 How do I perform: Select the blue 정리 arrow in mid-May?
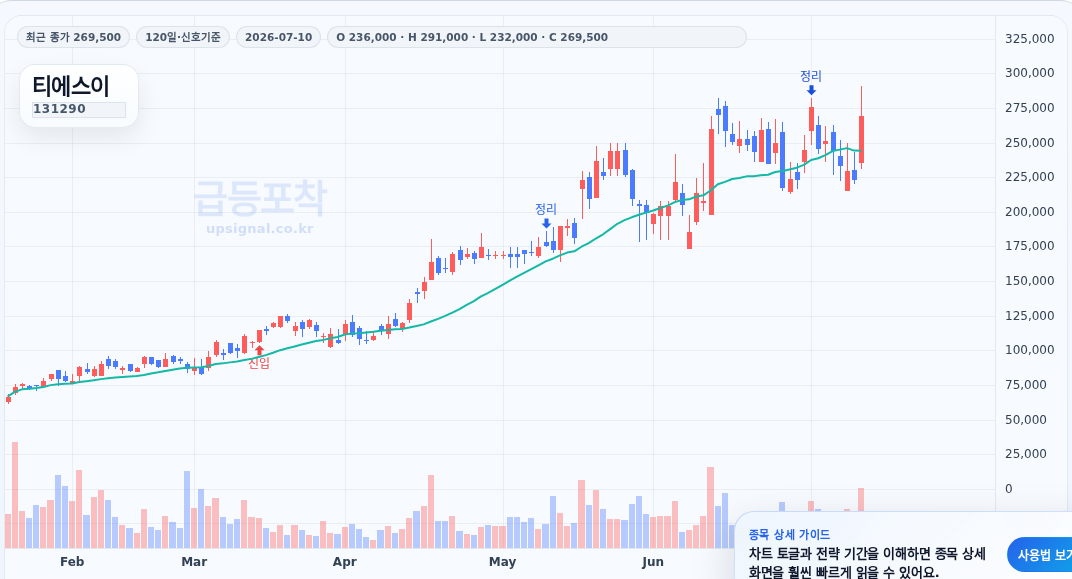point(546,223)
